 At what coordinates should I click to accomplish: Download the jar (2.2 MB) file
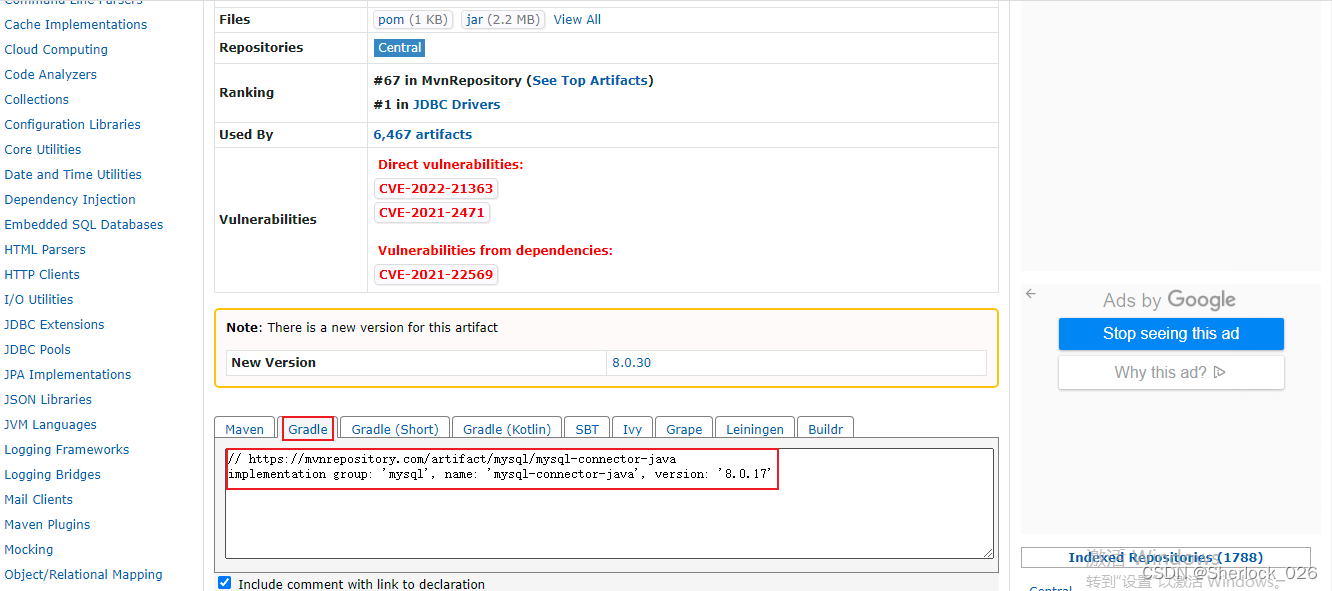502,18
